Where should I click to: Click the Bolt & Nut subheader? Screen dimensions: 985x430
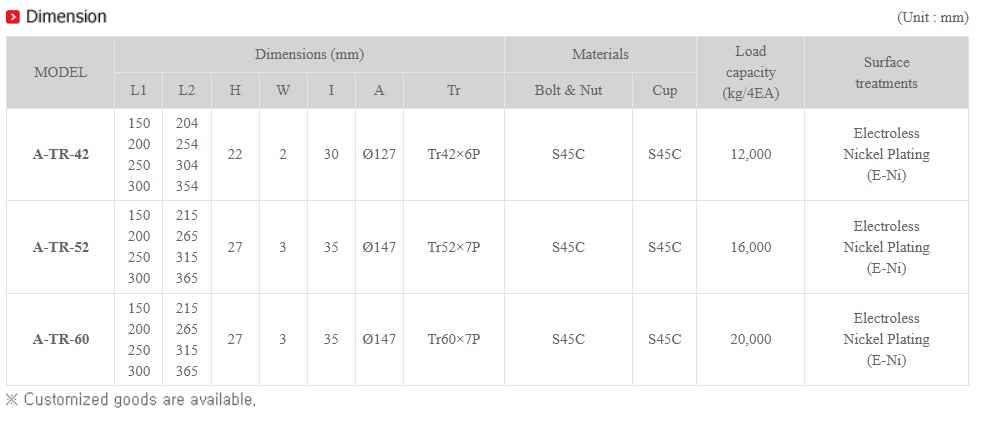click(x=569, y=90)
